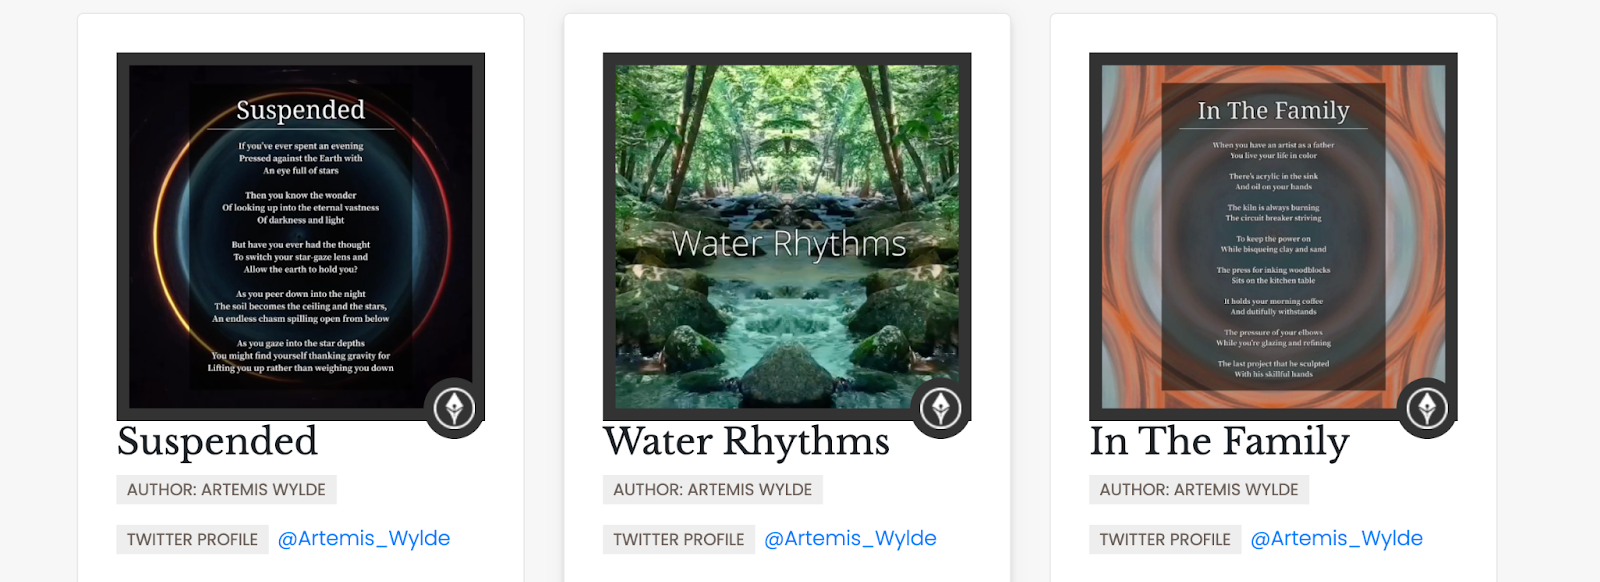The width and height of the screenshot is (1600, 582).
Task: Open @Artemis_Wylde link under Suspended
Action: tap(364, 538)
